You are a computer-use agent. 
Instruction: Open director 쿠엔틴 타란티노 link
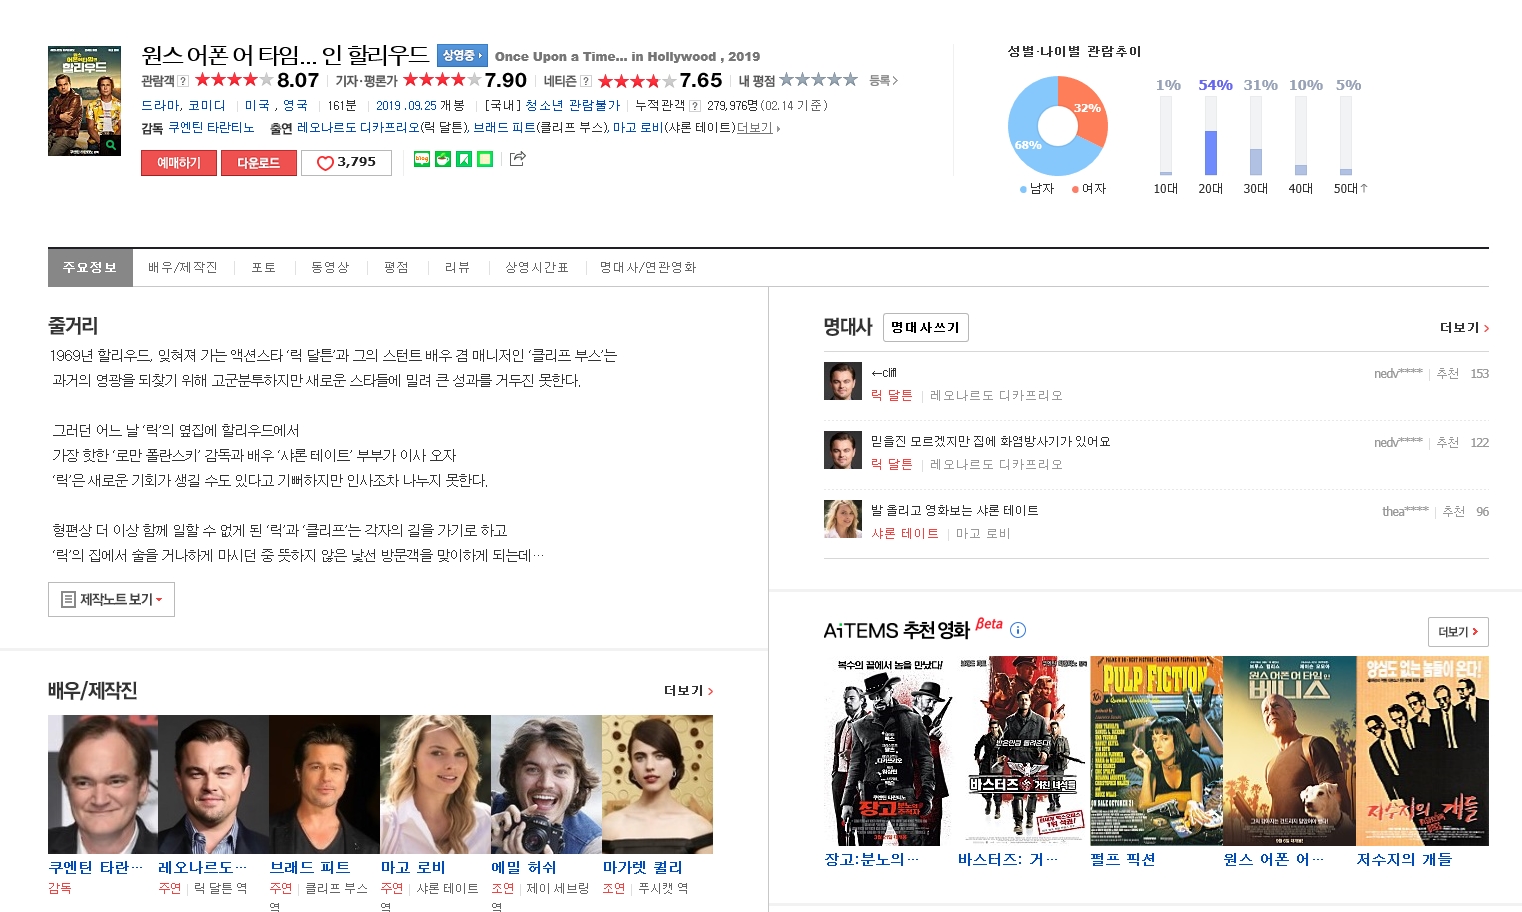[211, 128]
